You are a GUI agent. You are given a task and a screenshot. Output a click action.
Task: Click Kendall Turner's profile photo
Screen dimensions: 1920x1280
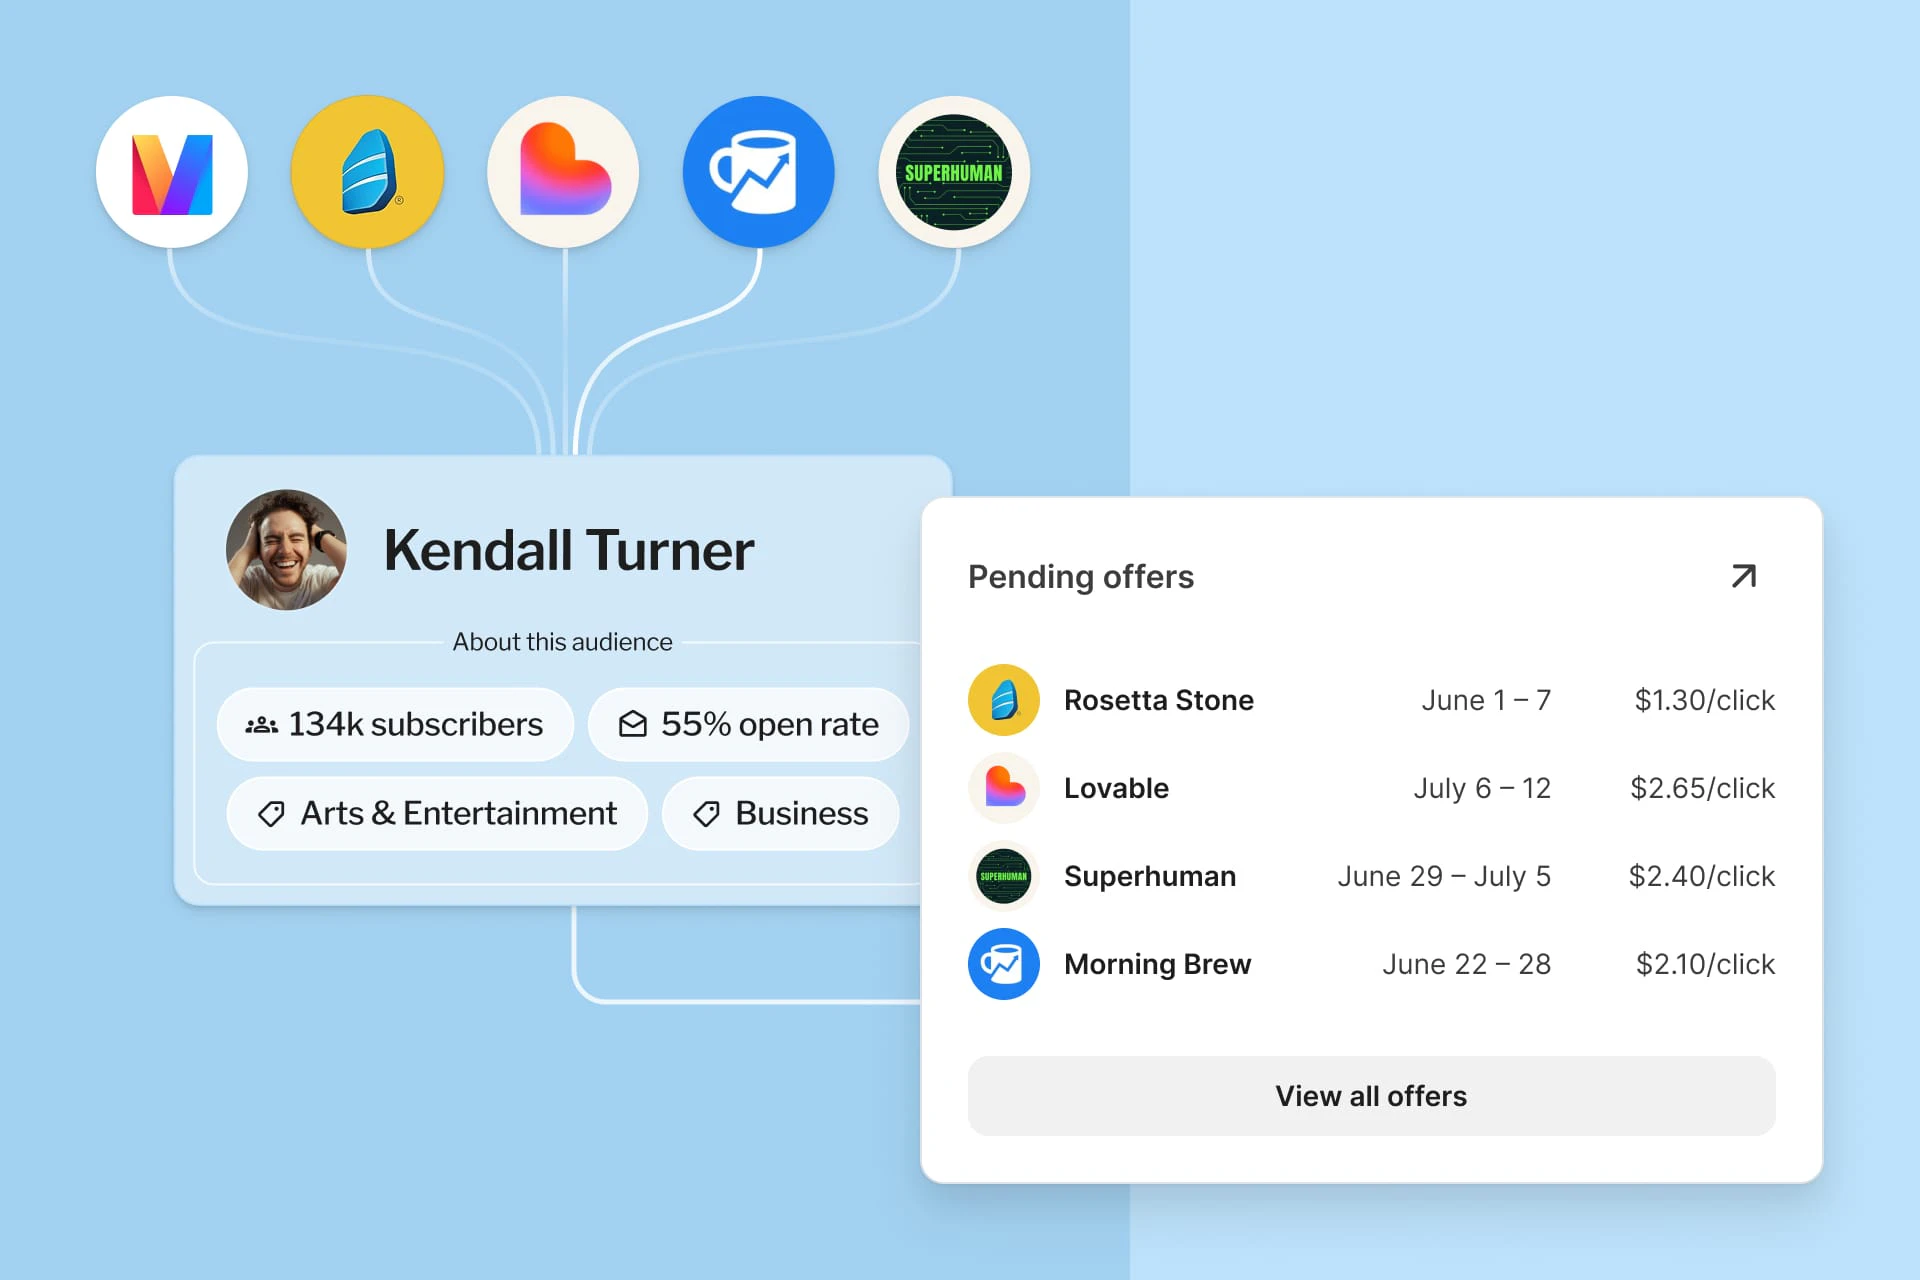[287, 549]
